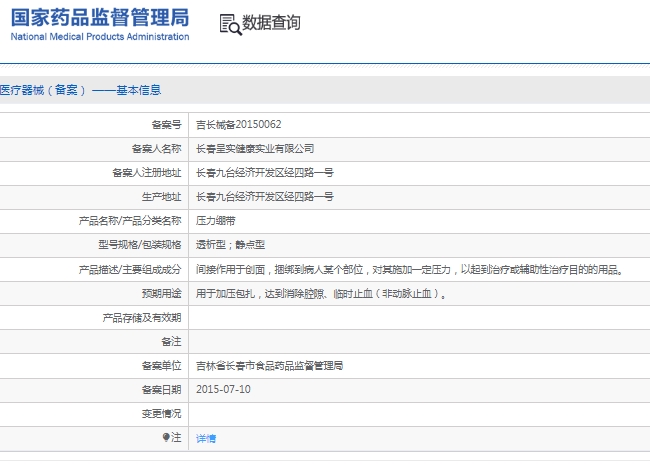Click the 生产地址 label
Screen dimensions: 650x470
161,196
